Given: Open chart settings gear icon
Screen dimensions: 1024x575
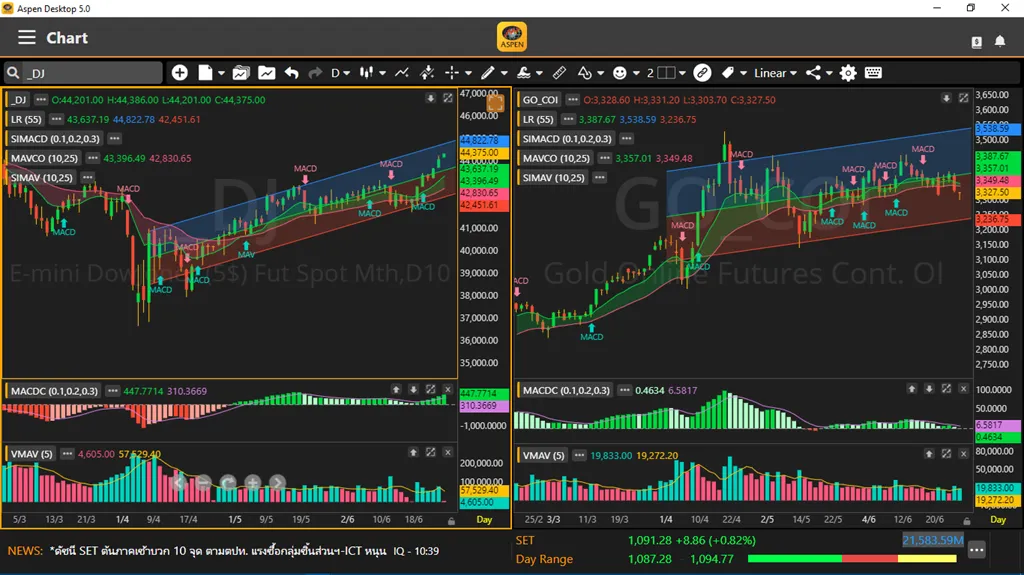Looking at the screenshot, I should coord(848,73).
